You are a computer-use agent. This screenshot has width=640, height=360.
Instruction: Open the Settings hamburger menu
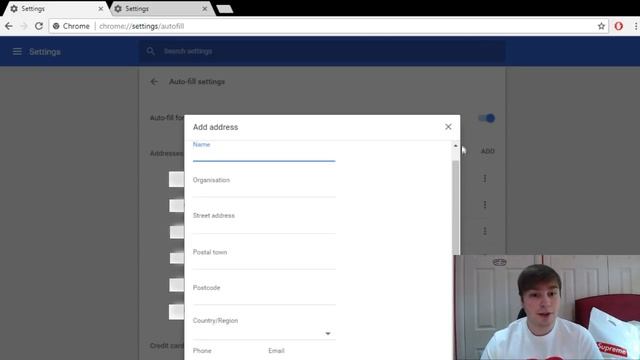17,51
